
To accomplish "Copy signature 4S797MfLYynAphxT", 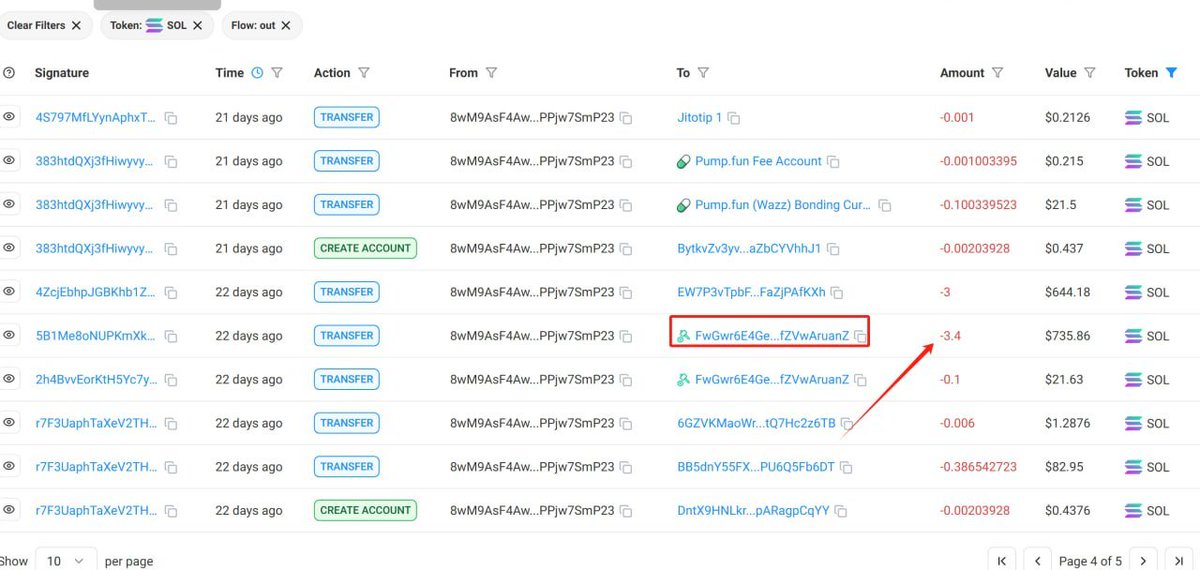I will point(171,118).
